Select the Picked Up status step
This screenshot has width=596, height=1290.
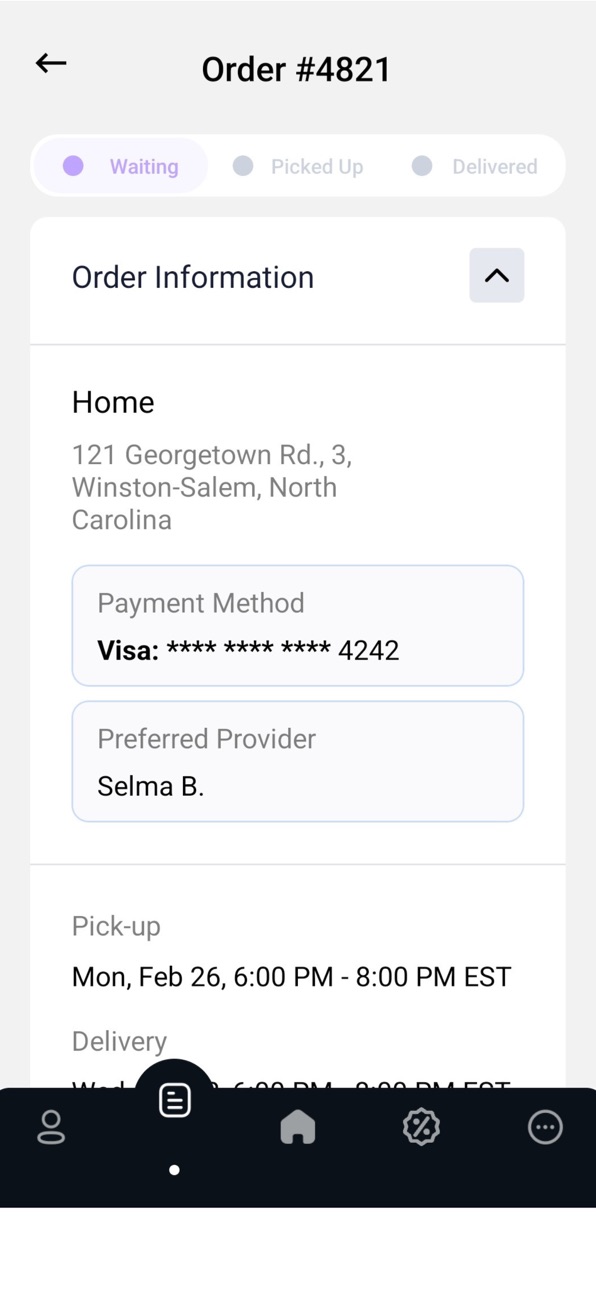coord(298,166)
